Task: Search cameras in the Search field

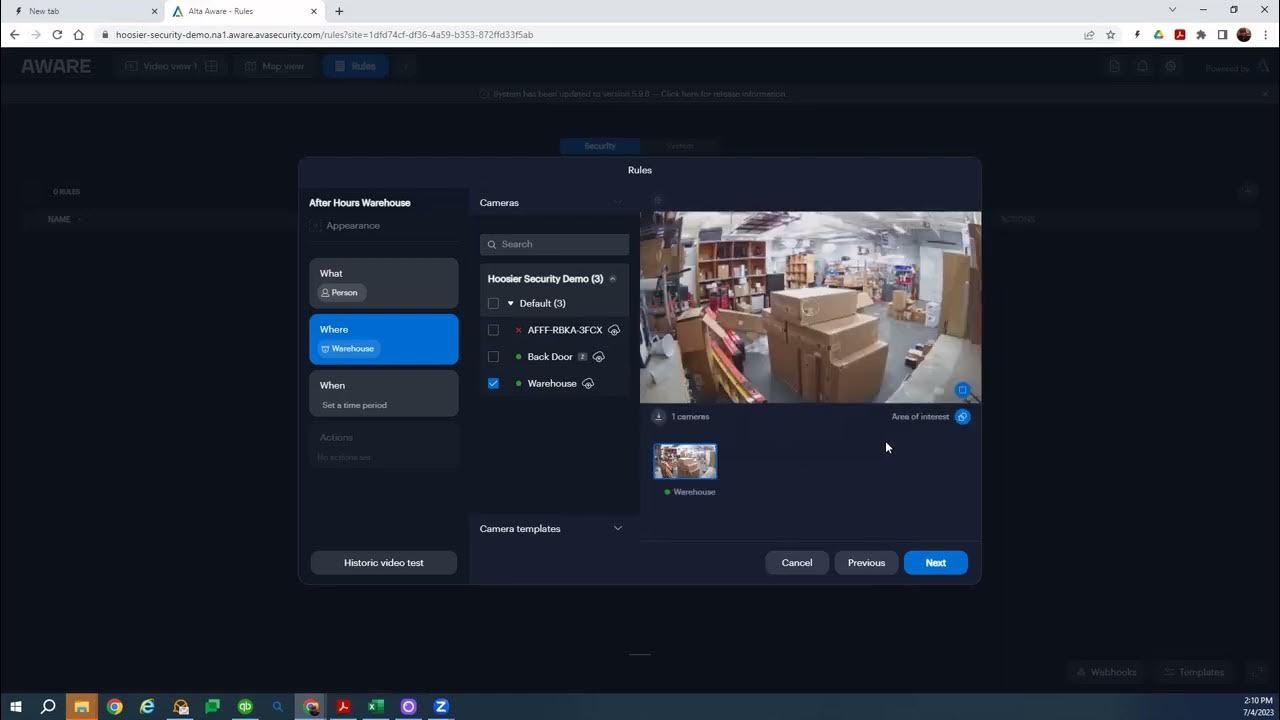Action: pos(554,244)
